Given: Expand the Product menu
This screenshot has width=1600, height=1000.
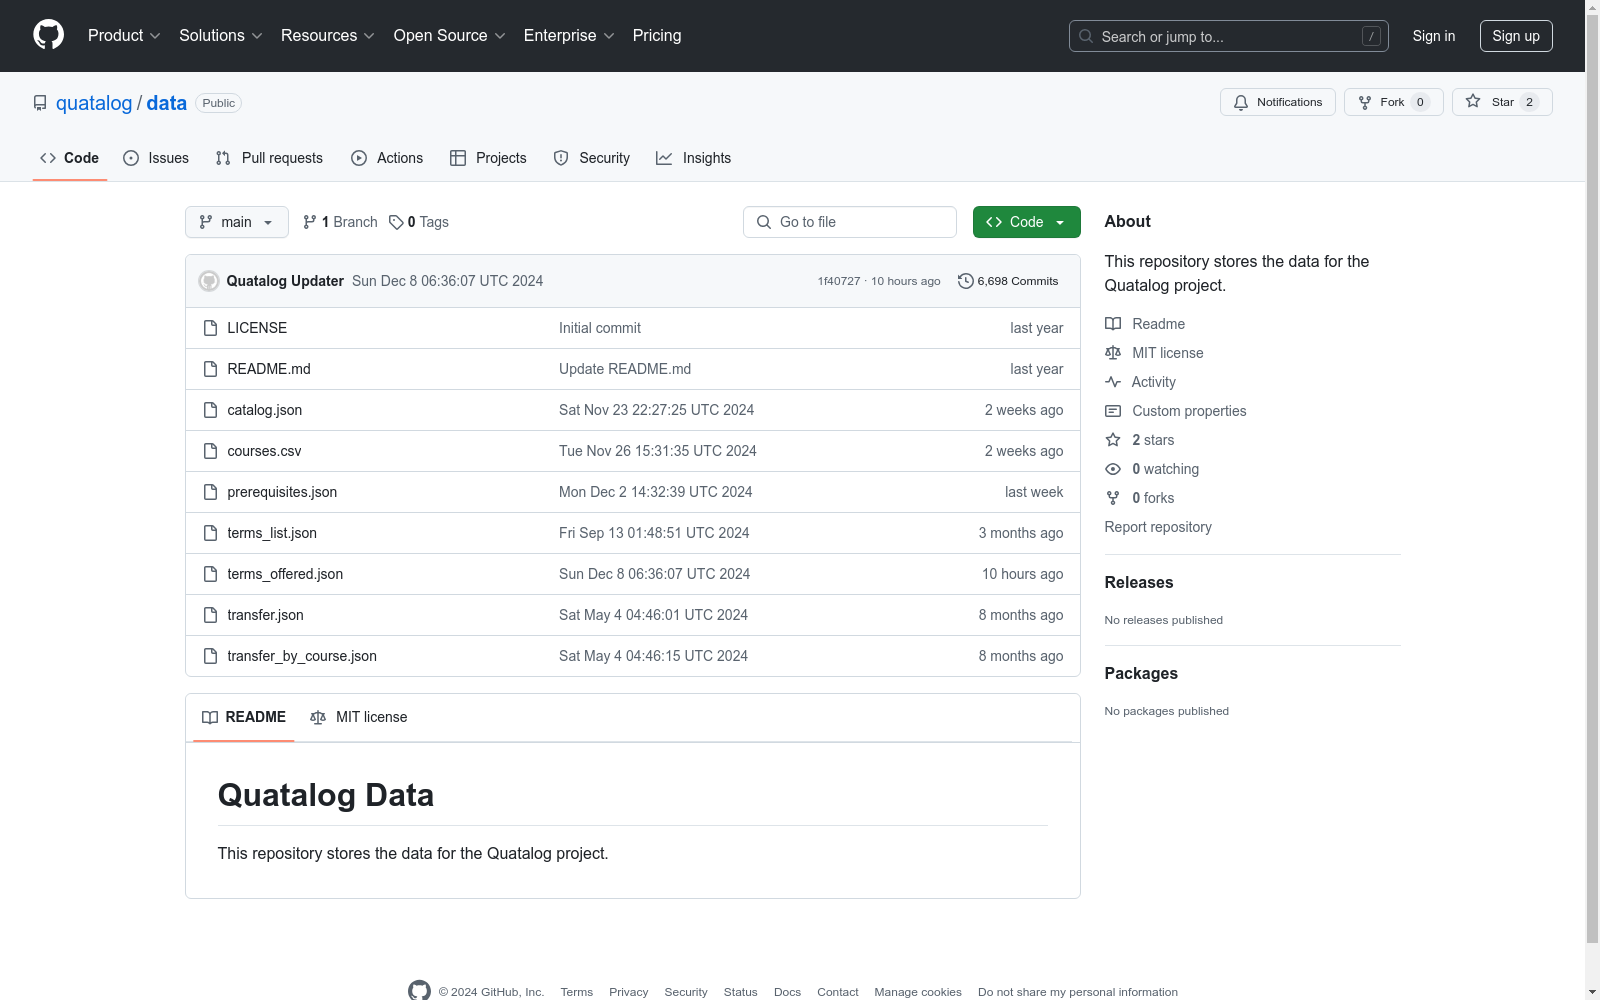Looking at the screenshot, I should 124,35.
